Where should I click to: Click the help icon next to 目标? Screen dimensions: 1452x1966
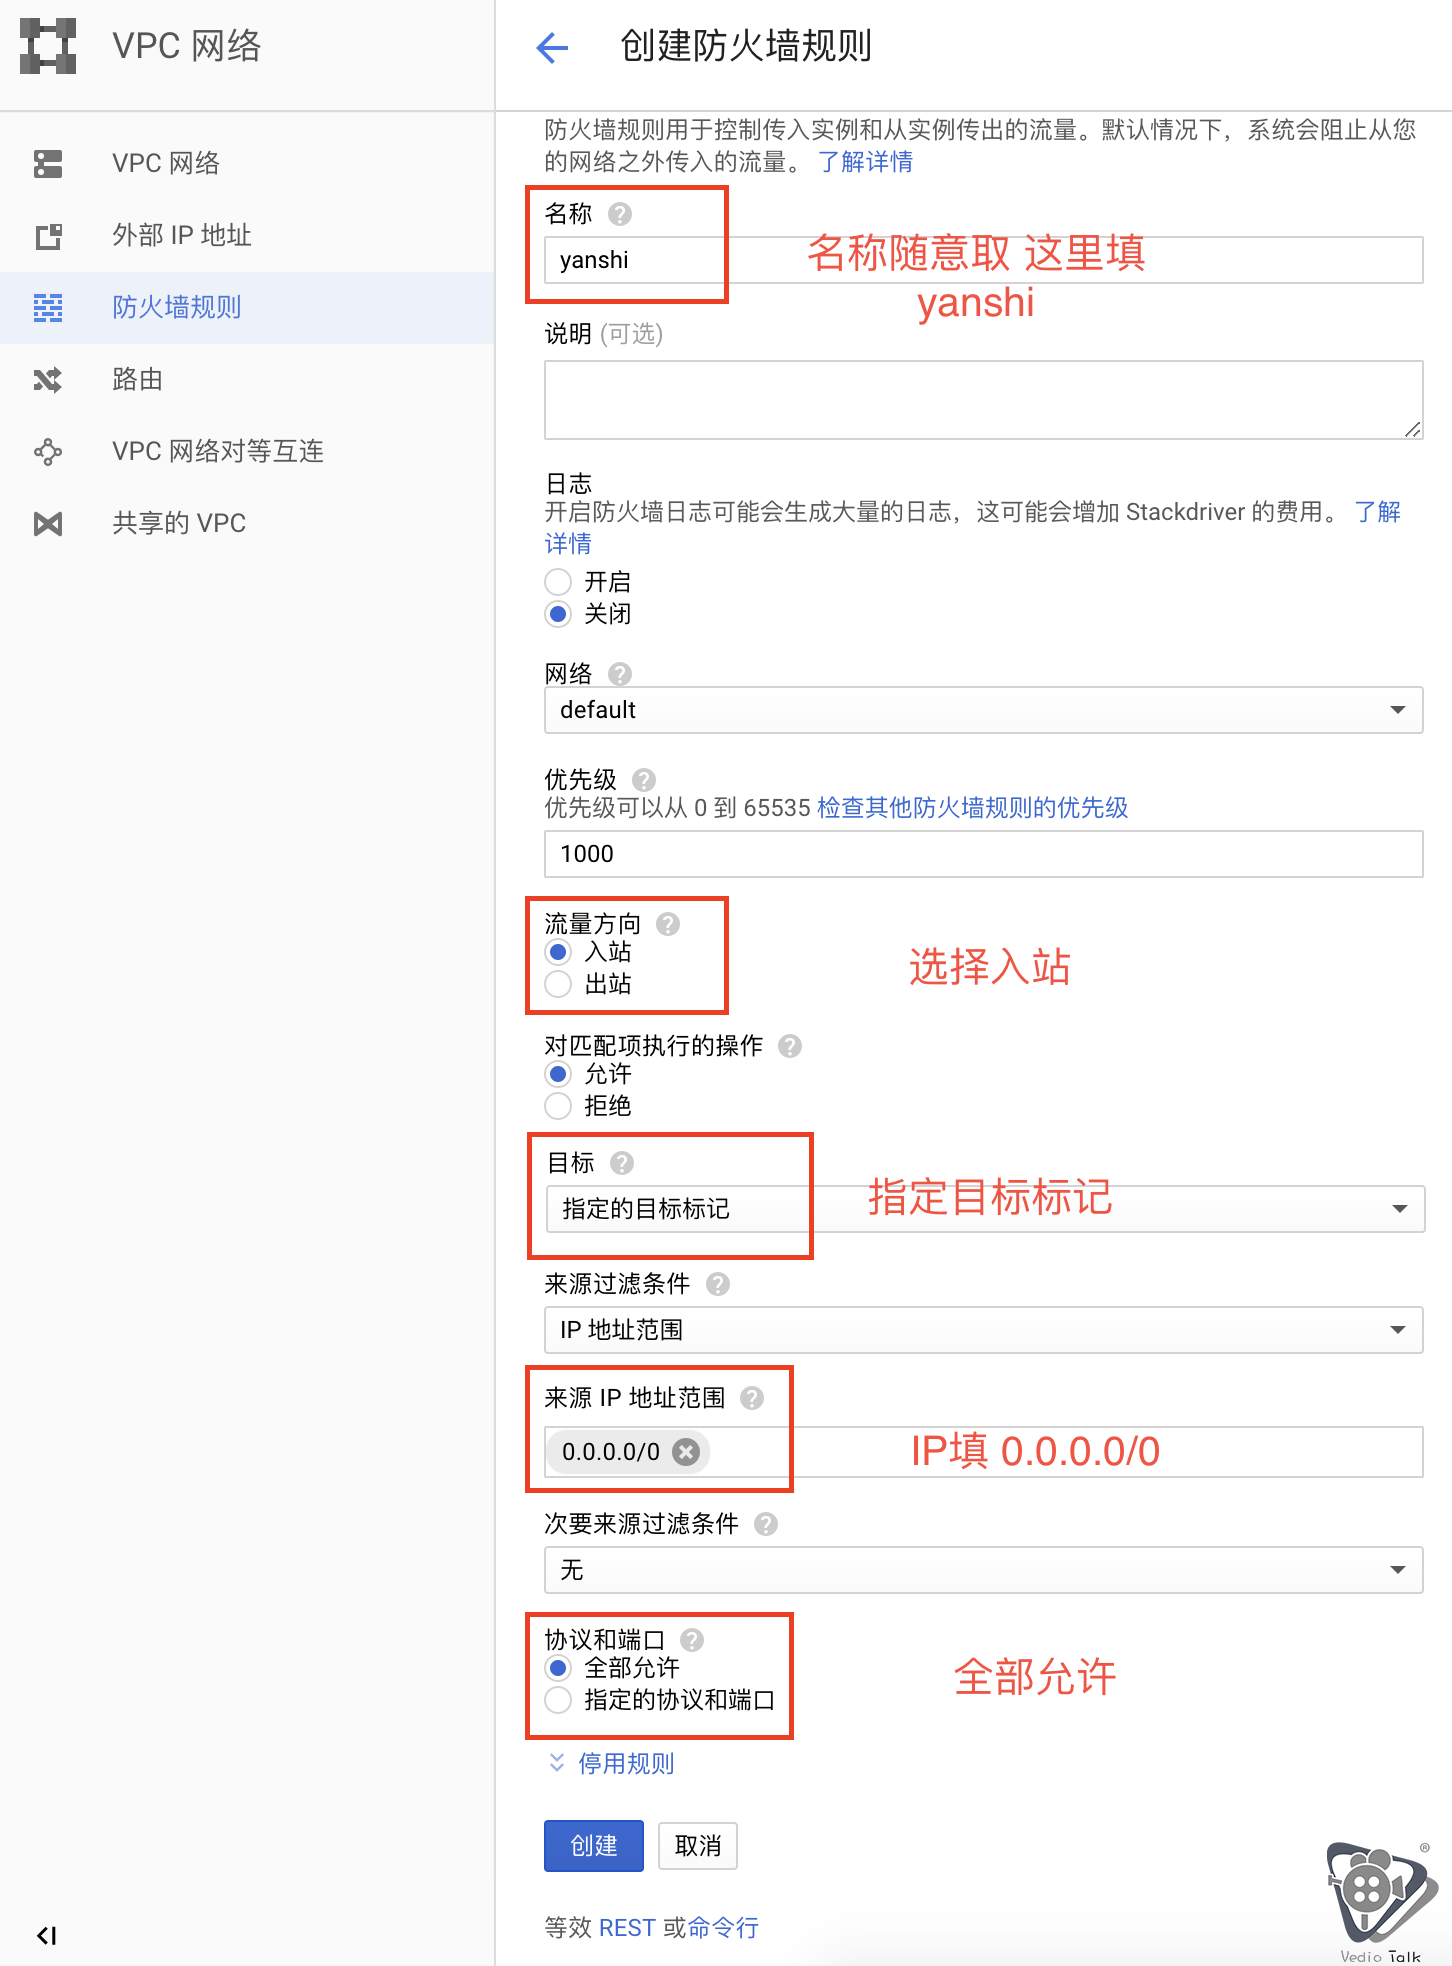click(x=622, y=1162)
